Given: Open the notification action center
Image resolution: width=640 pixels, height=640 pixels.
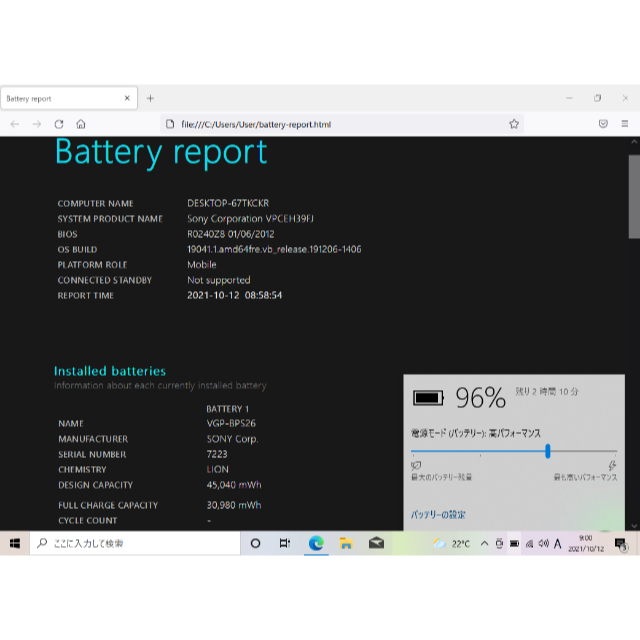Looking at the screenshot, I should click(x=621, y=544).
